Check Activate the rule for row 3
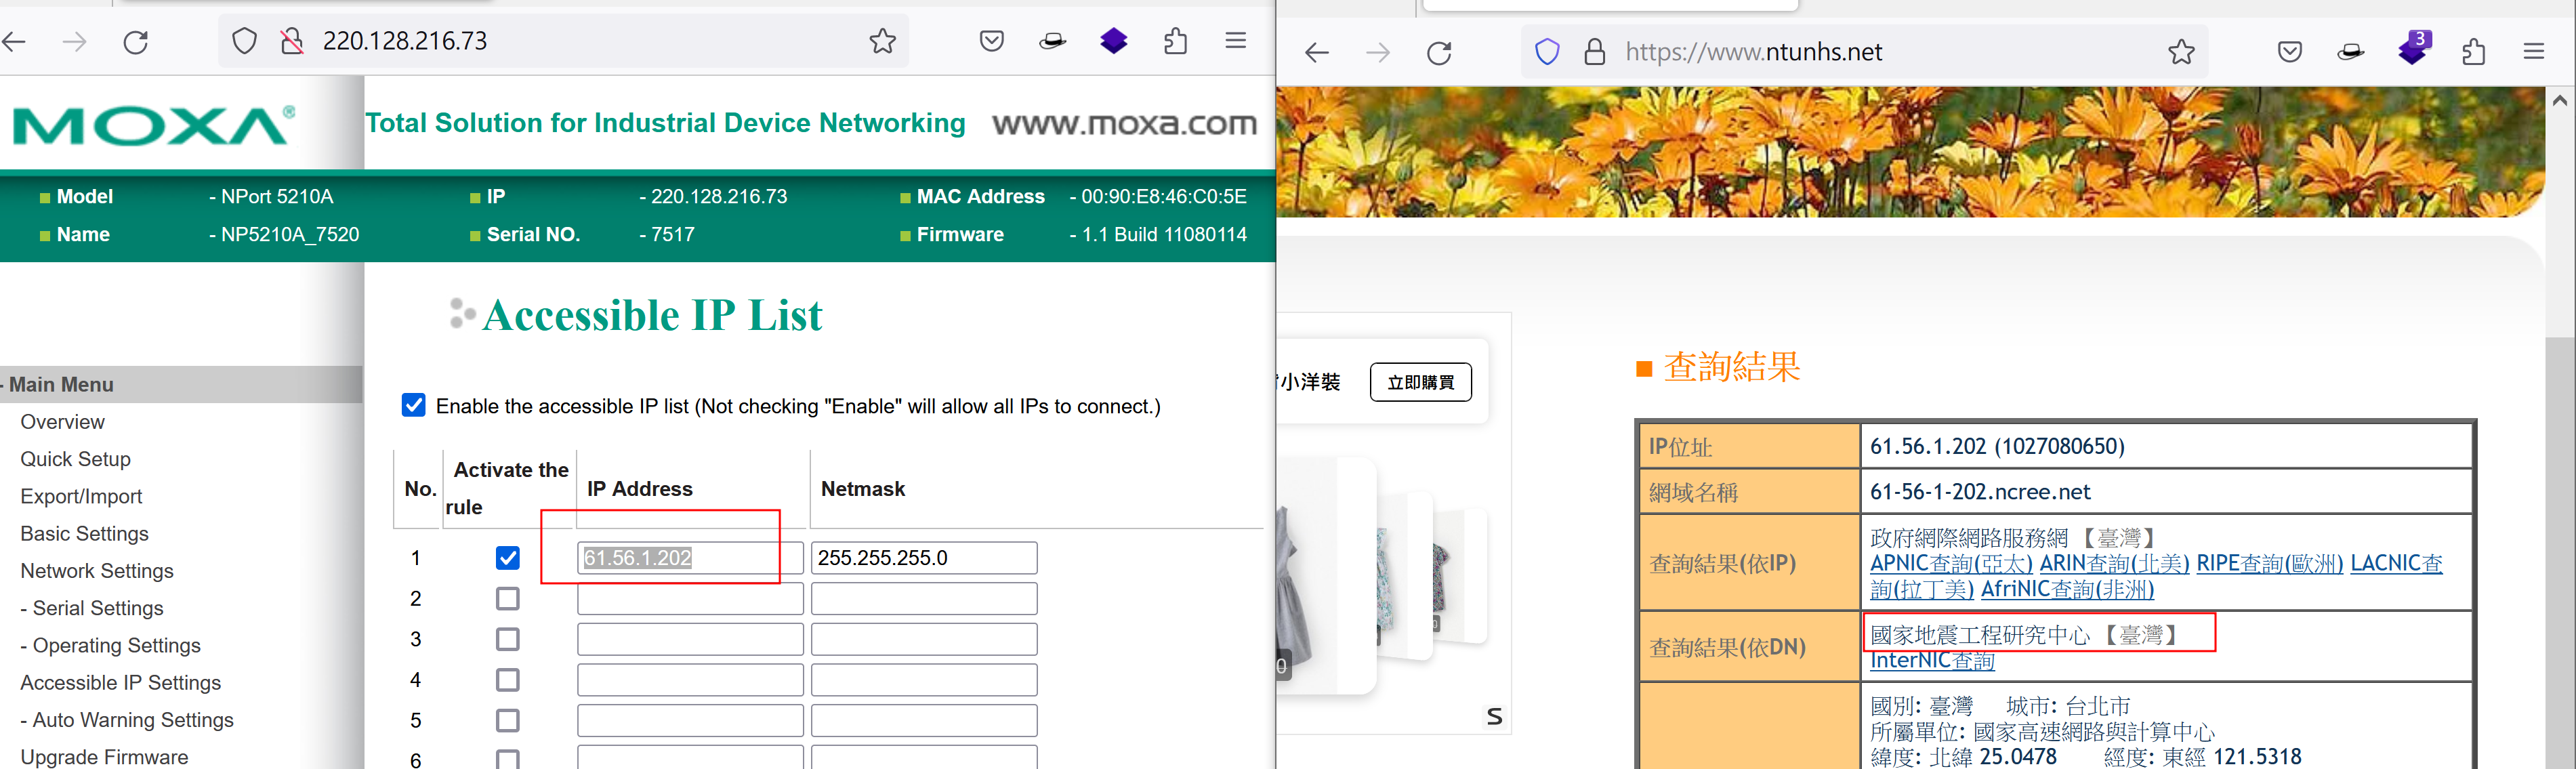 pyautogui.click(x=508, y=639)
